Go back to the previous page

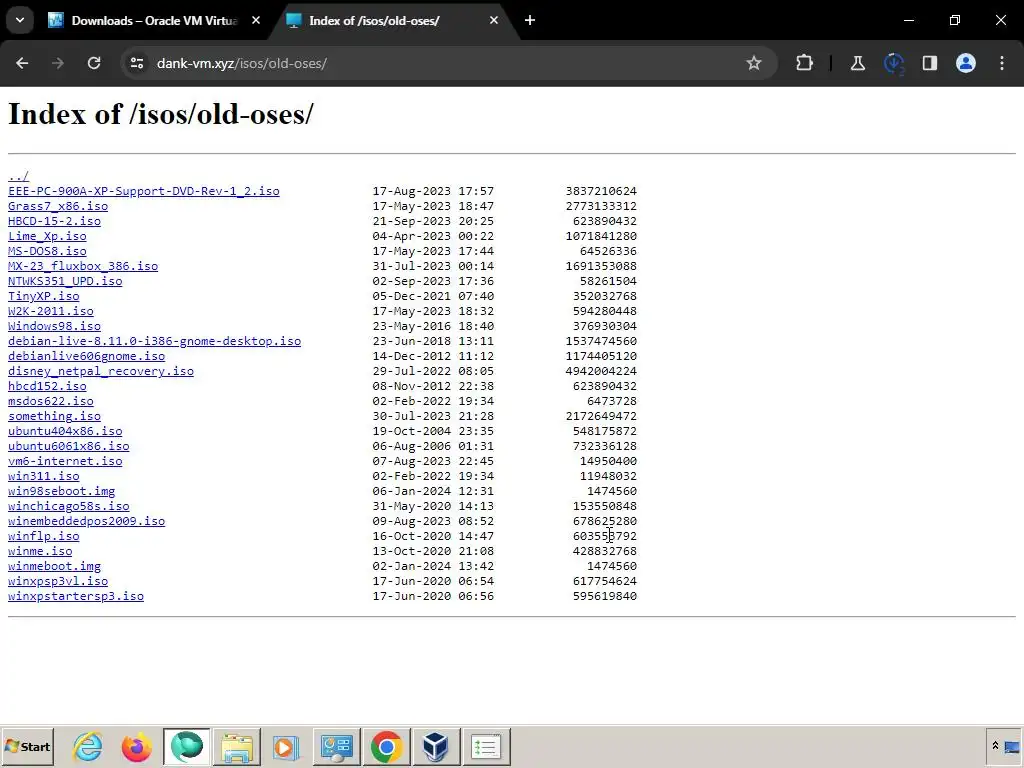click(x=22, y=63)
